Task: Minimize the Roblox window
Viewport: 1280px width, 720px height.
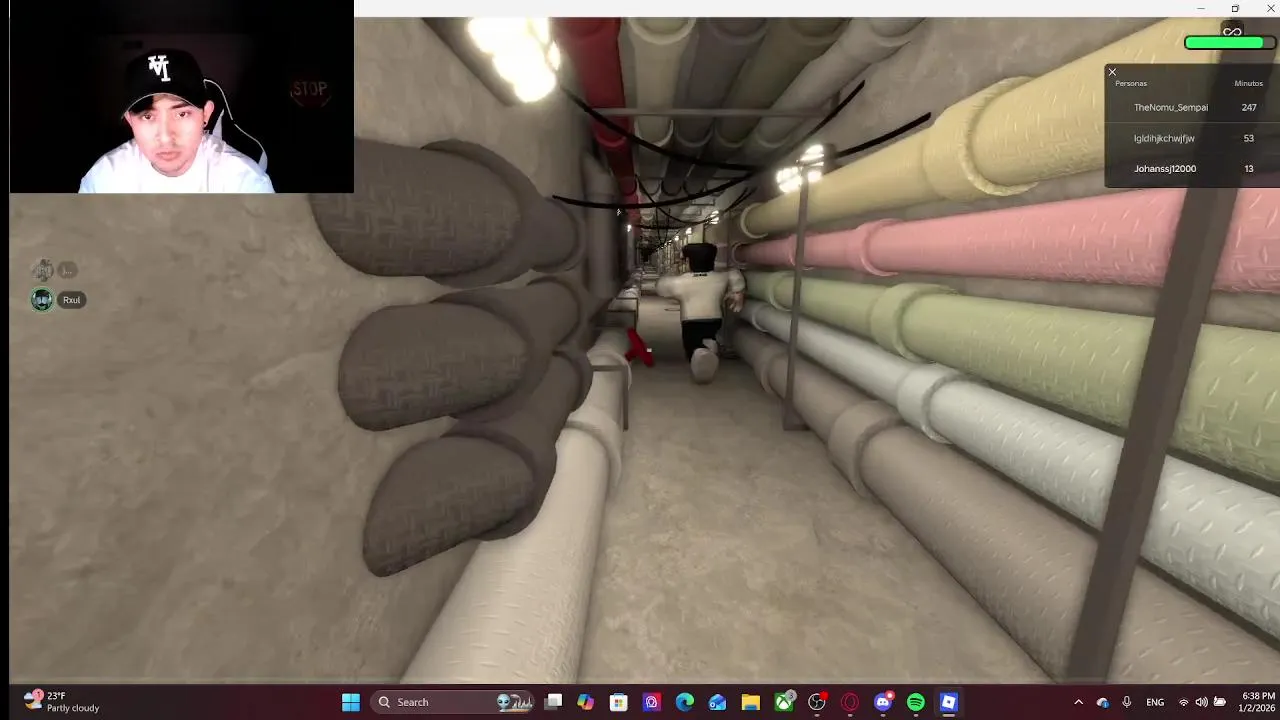Action: pos(1201,8)
